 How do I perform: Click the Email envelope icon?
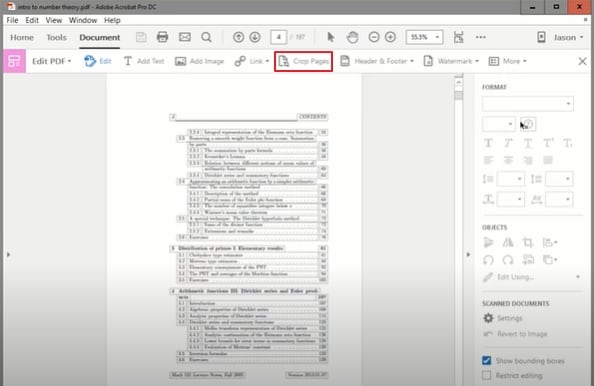[184, 37]
